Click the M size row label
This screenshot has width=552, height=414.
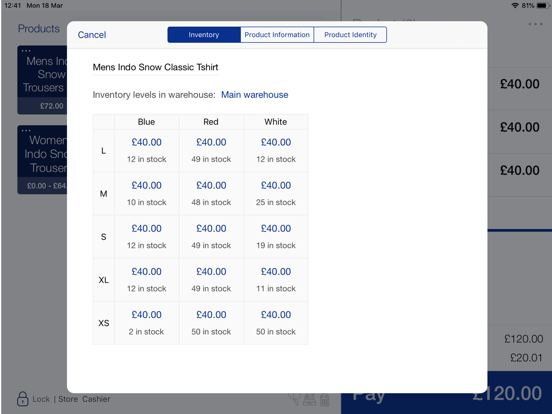coord(104,194)
